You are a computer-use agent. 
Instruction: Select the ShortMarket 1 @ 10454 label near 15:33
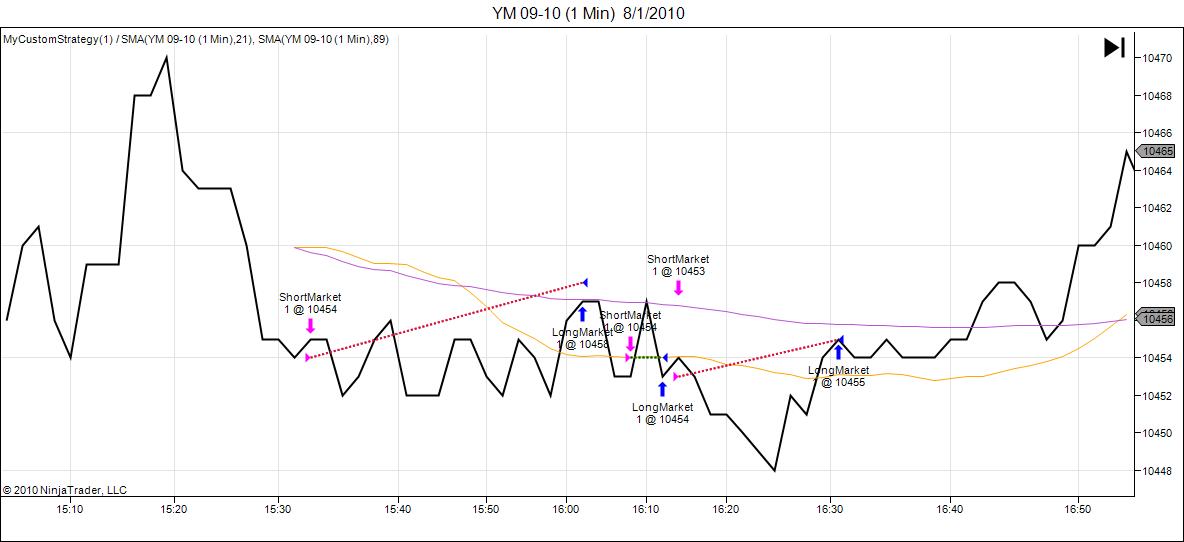click(310, 303)
